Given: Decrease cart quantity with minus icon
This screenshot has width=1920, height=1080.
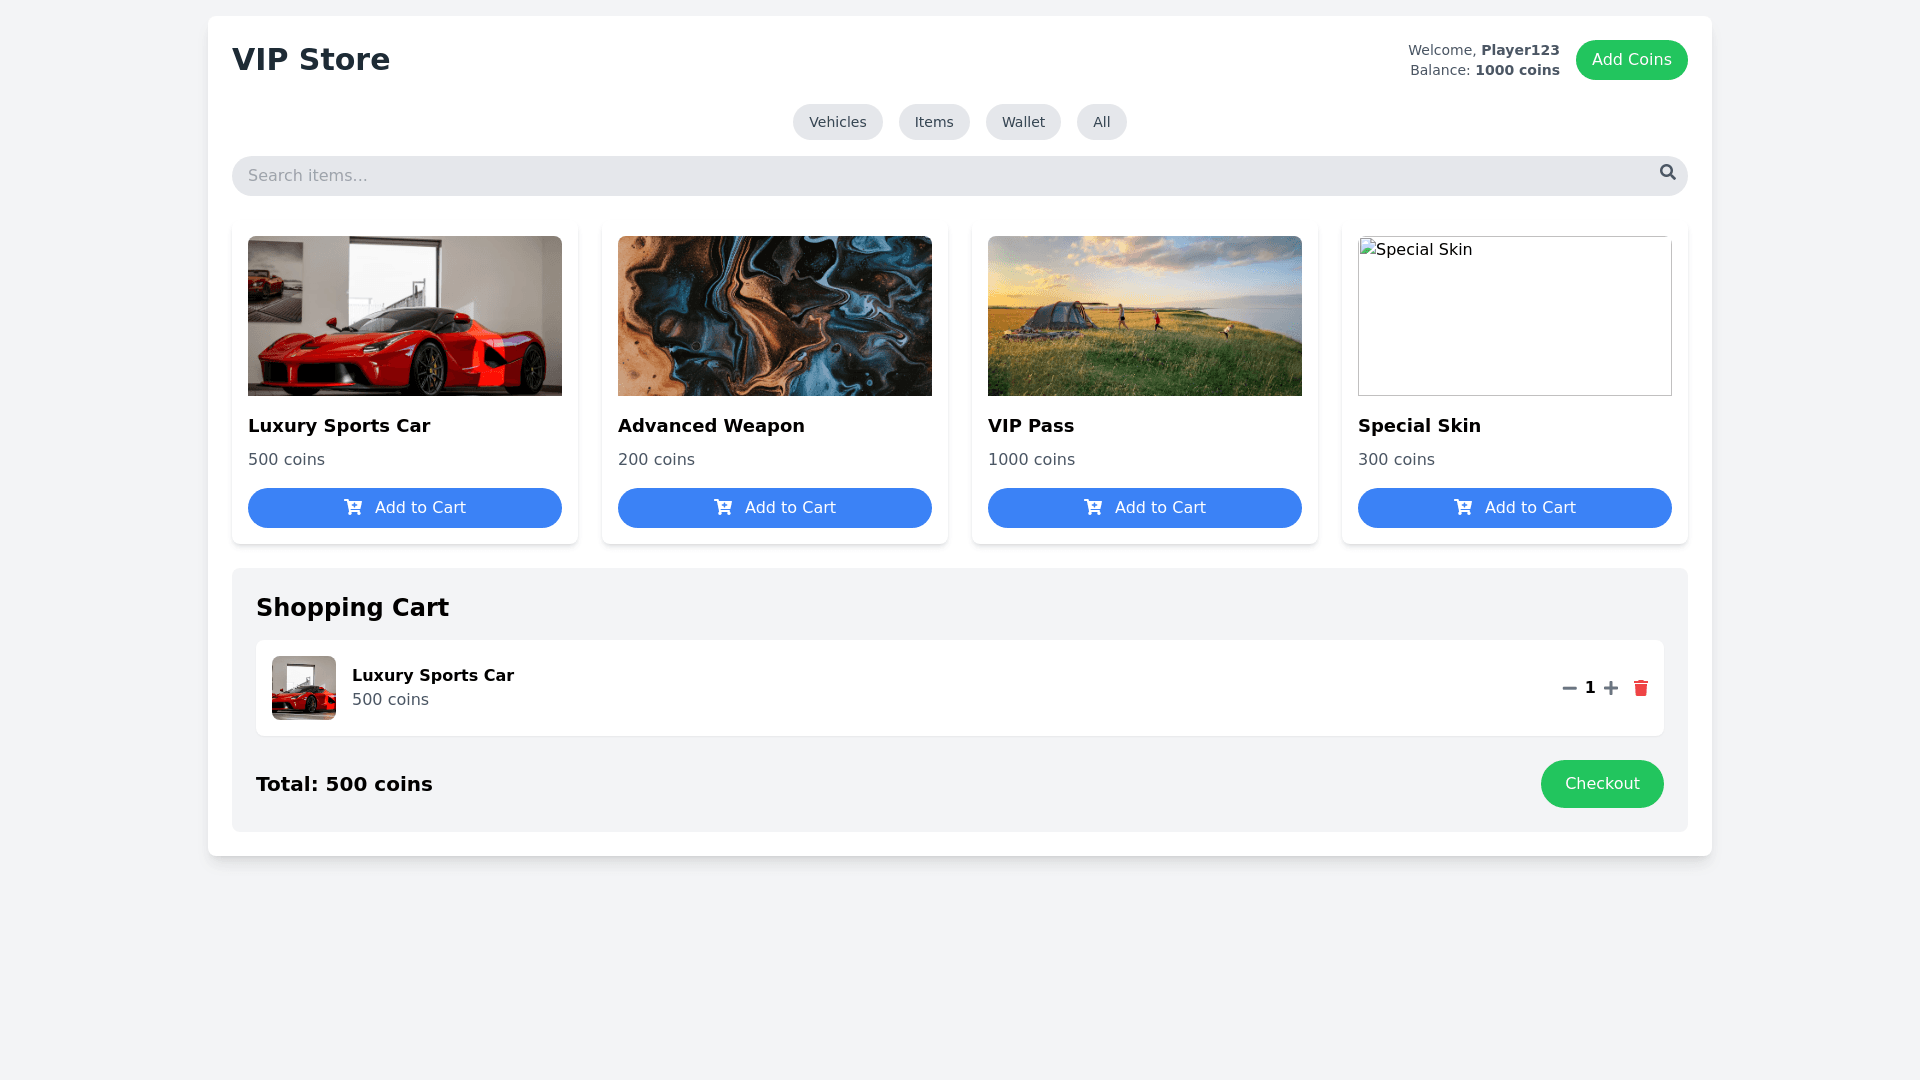Looking at the screenshot, I should pyautogui.click(x=1569, y=688).
